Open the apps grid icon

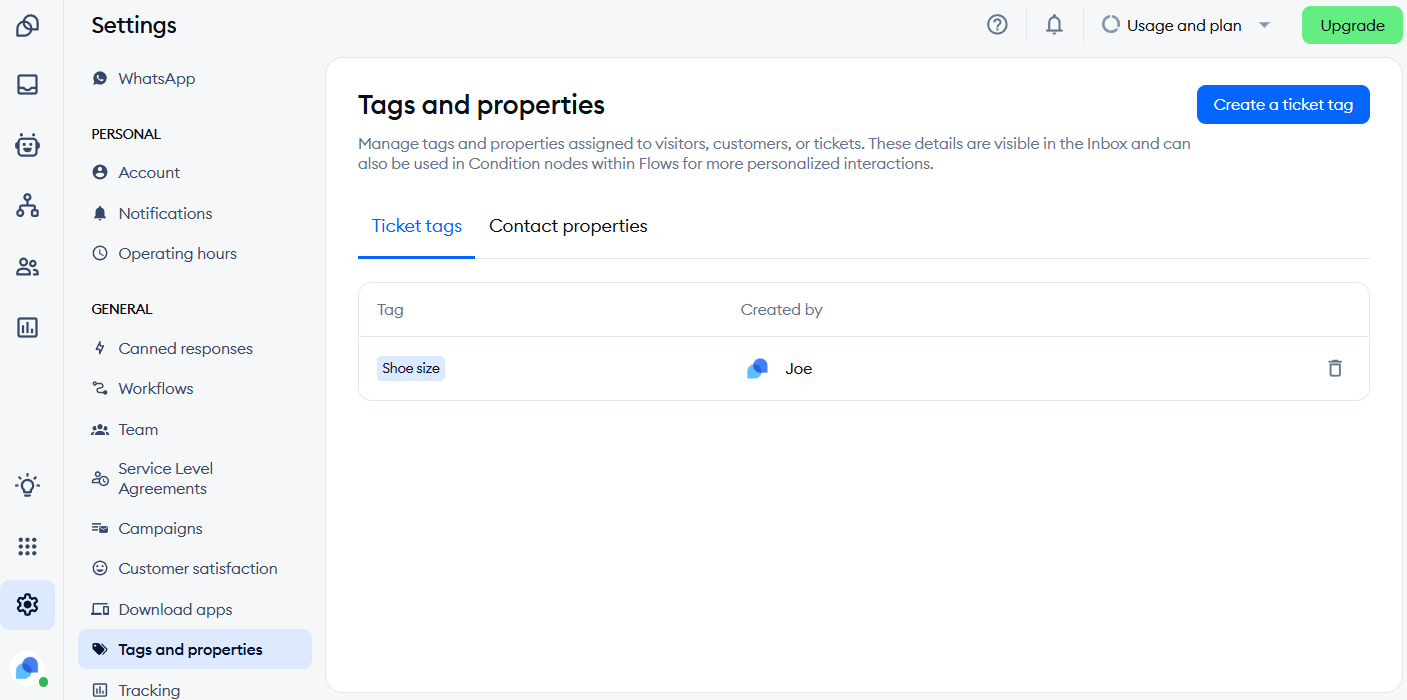point(28,546)
